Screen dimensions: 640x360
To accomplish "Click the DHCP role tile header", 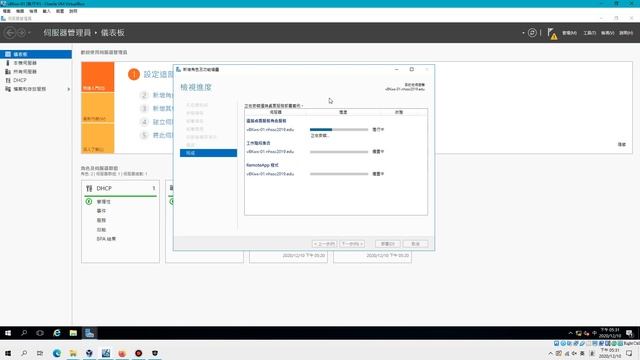I will point(120,188).
